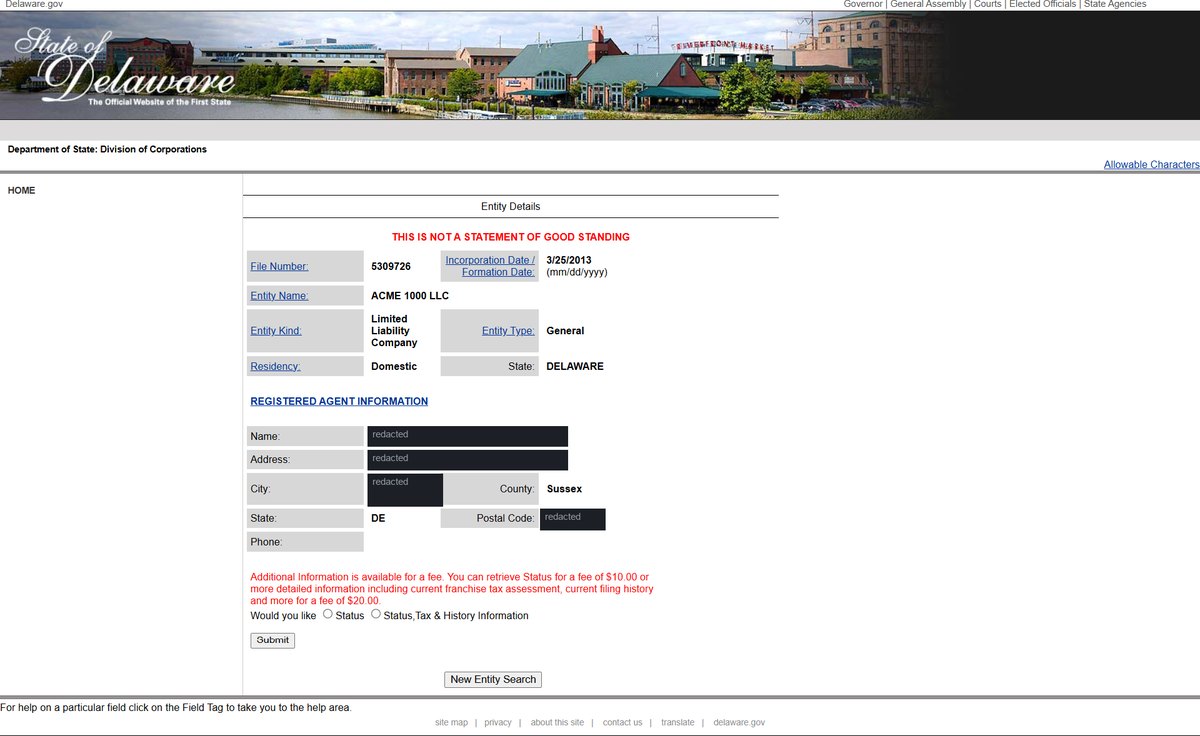This screenshot has width=1200, height=736.
Task: Open the Delaware.gov link at top left
Action: 34,4
